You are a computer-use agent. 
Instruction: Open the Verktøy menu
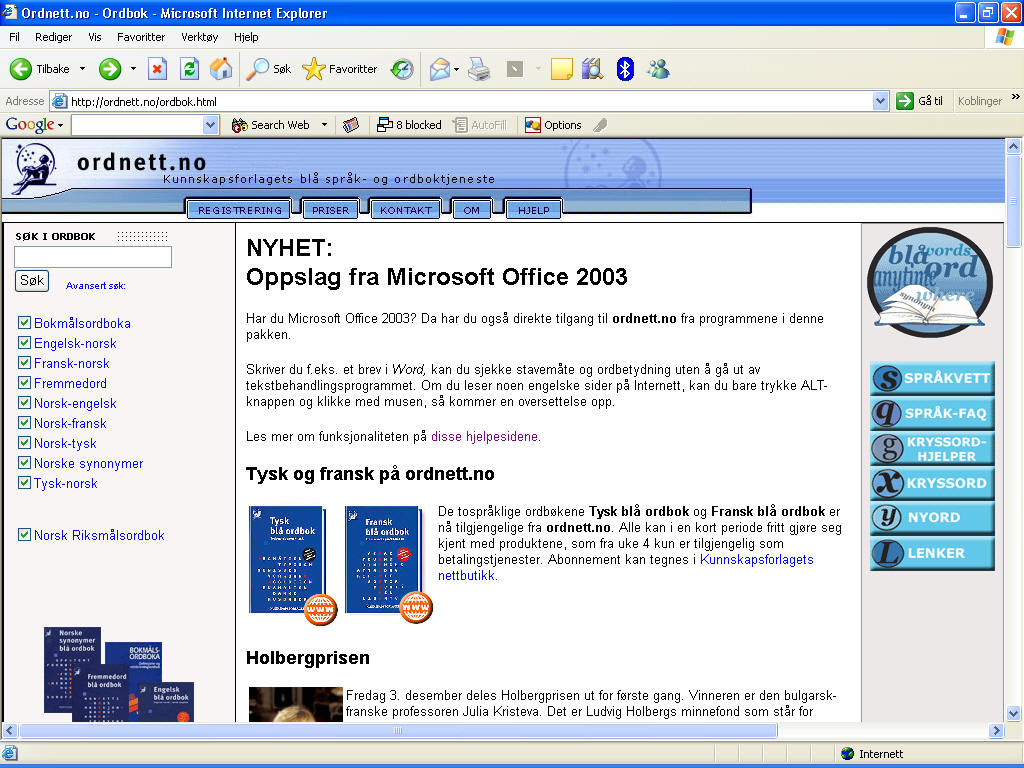[200, 37]
